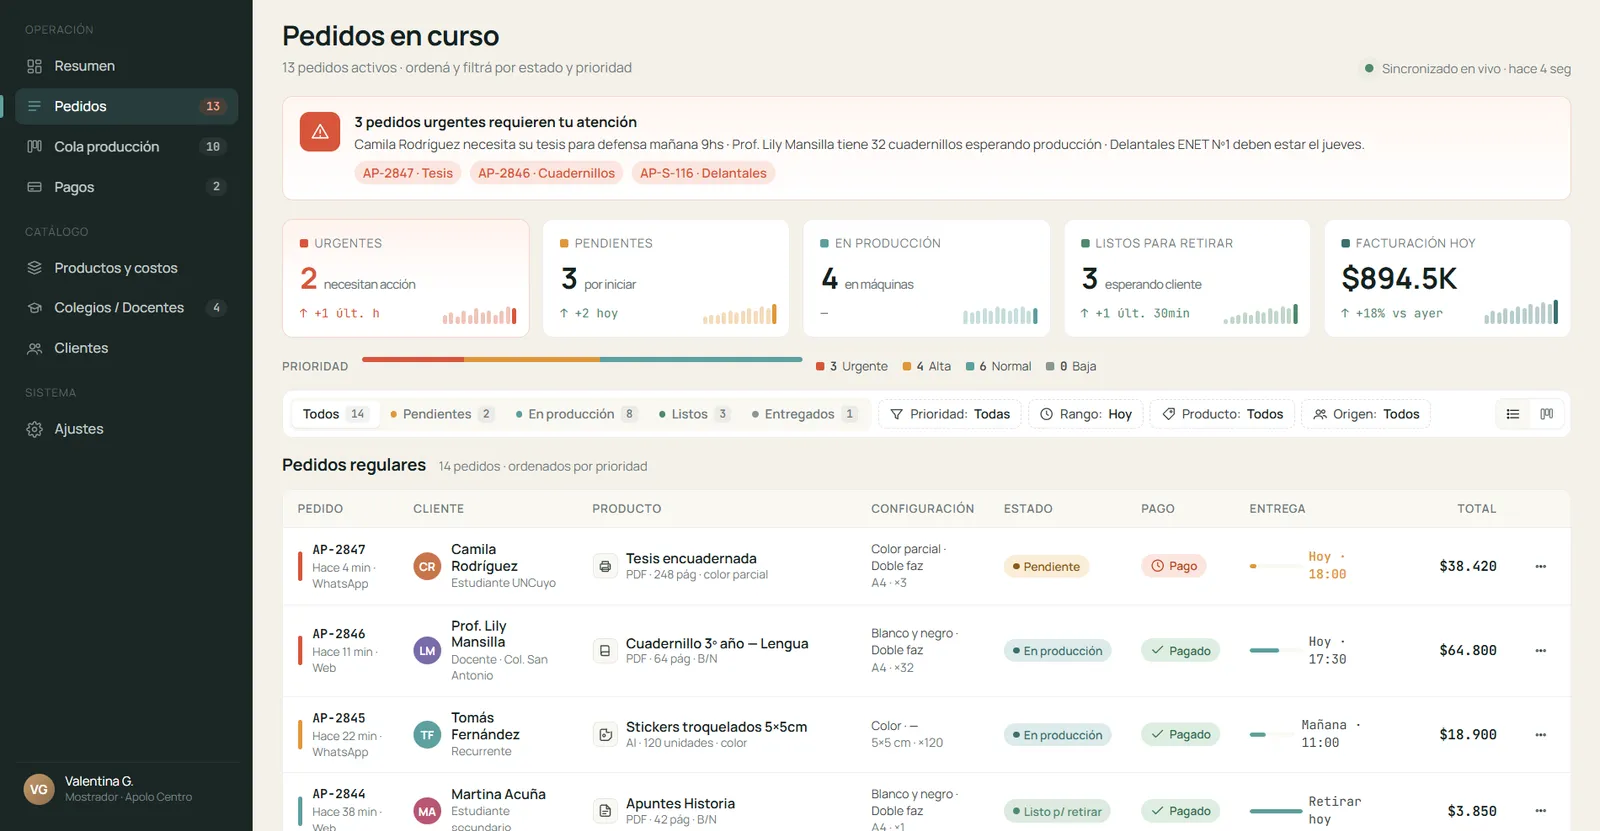Click order number AP-2845

339,718
